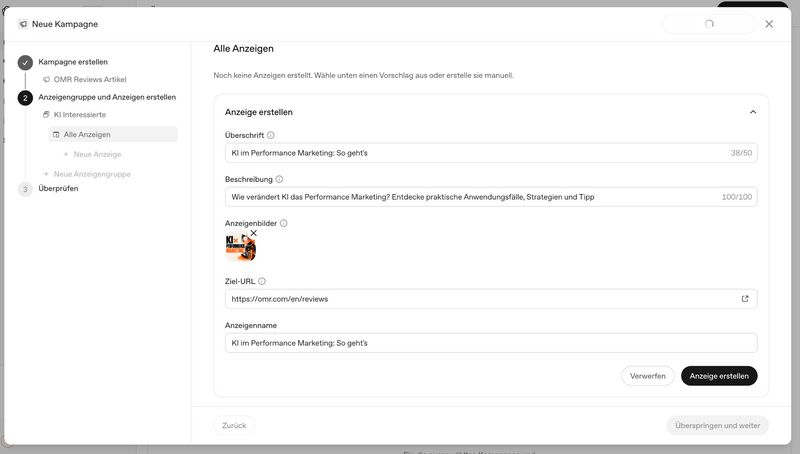Click the icon beside Alle Anzeigen
Image resolution: width=800 pixels, height=454 pixels.
[56, 135]
